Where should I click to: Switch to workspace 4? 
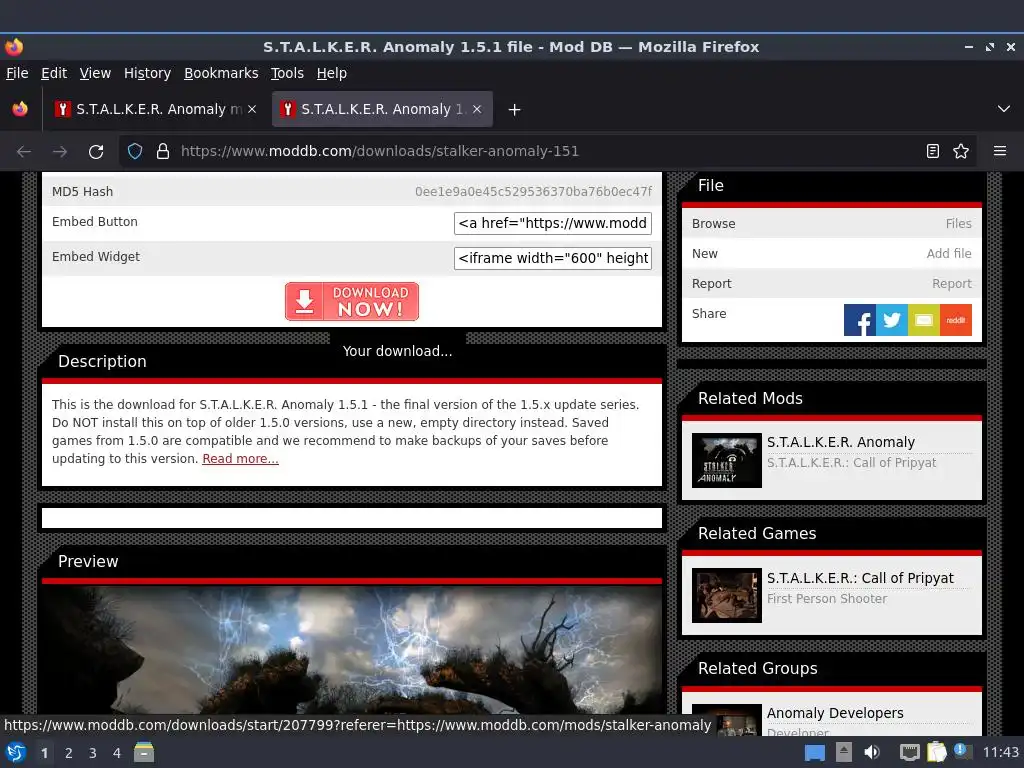[x=117, y=753]
